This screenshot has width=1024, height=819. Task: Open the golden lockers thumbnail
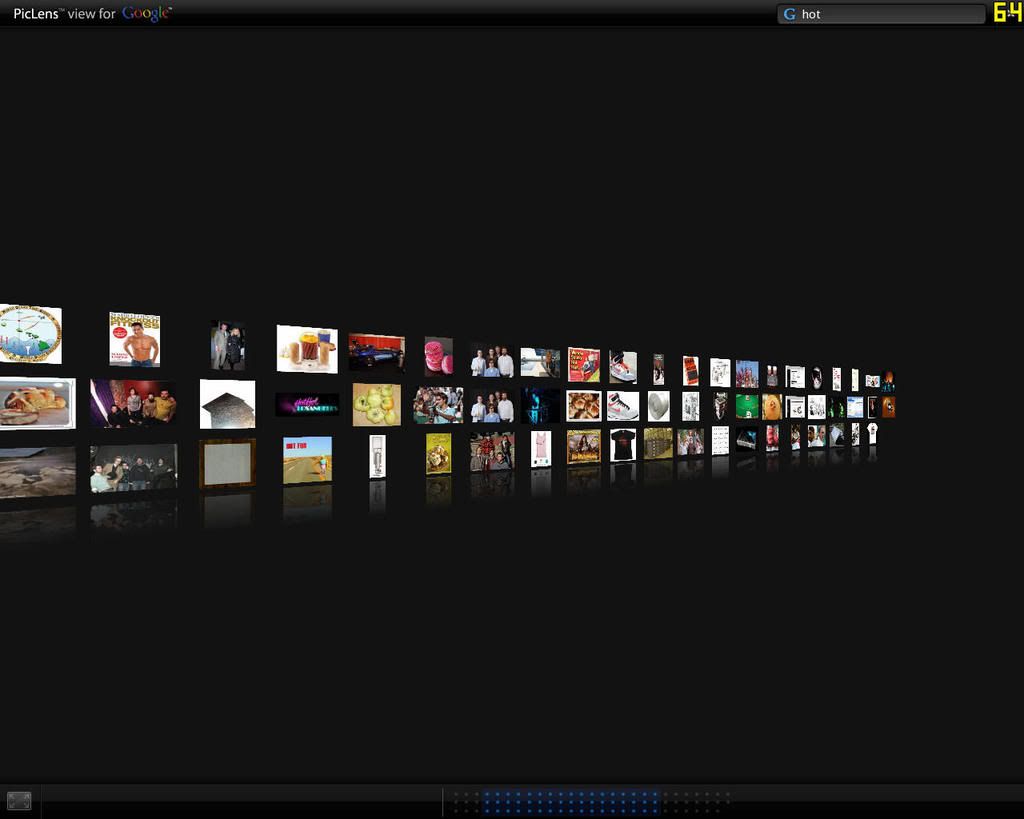click(658, 443)
